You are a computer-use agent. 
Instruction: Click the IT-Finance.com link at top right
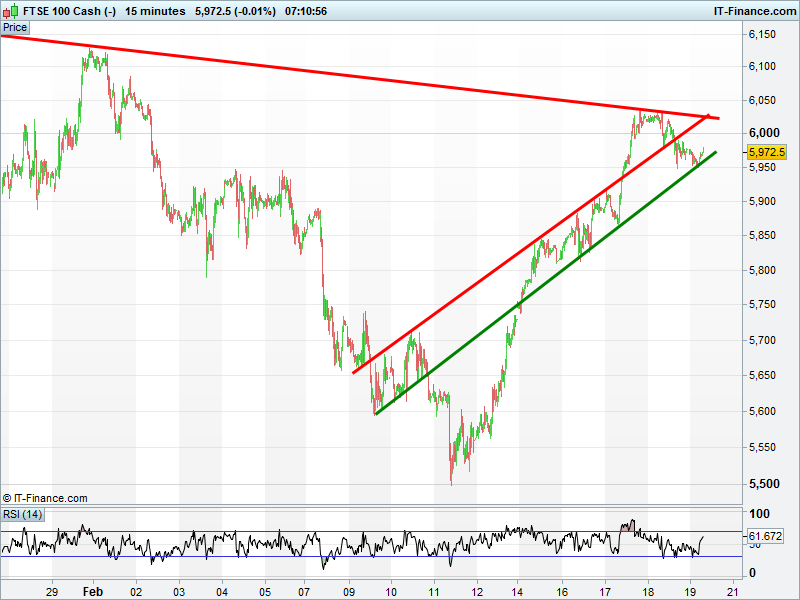pos(752,11)
